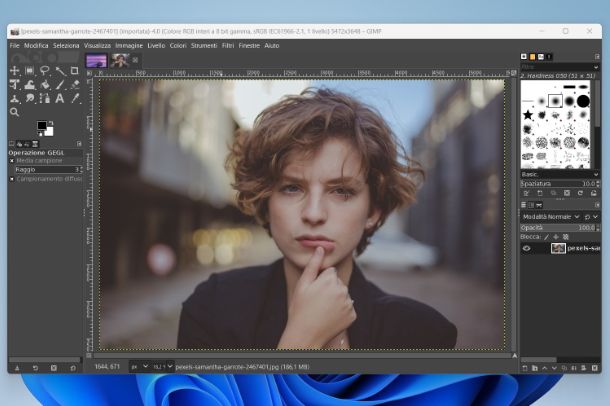610x406 pixels.
Task: Select the pexels layer thumbnail
Action: click(x=558, y=248)
